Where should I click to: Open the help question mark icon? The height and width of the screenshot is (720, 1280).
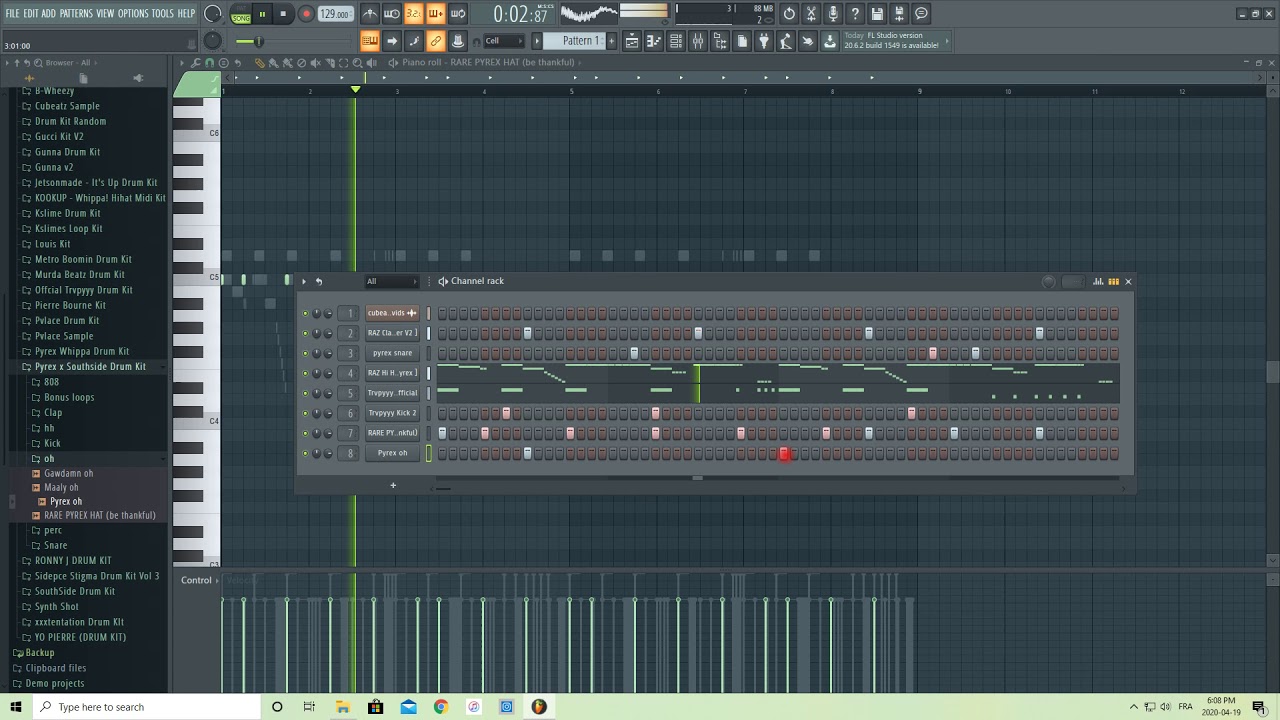[x=855, y=14]
